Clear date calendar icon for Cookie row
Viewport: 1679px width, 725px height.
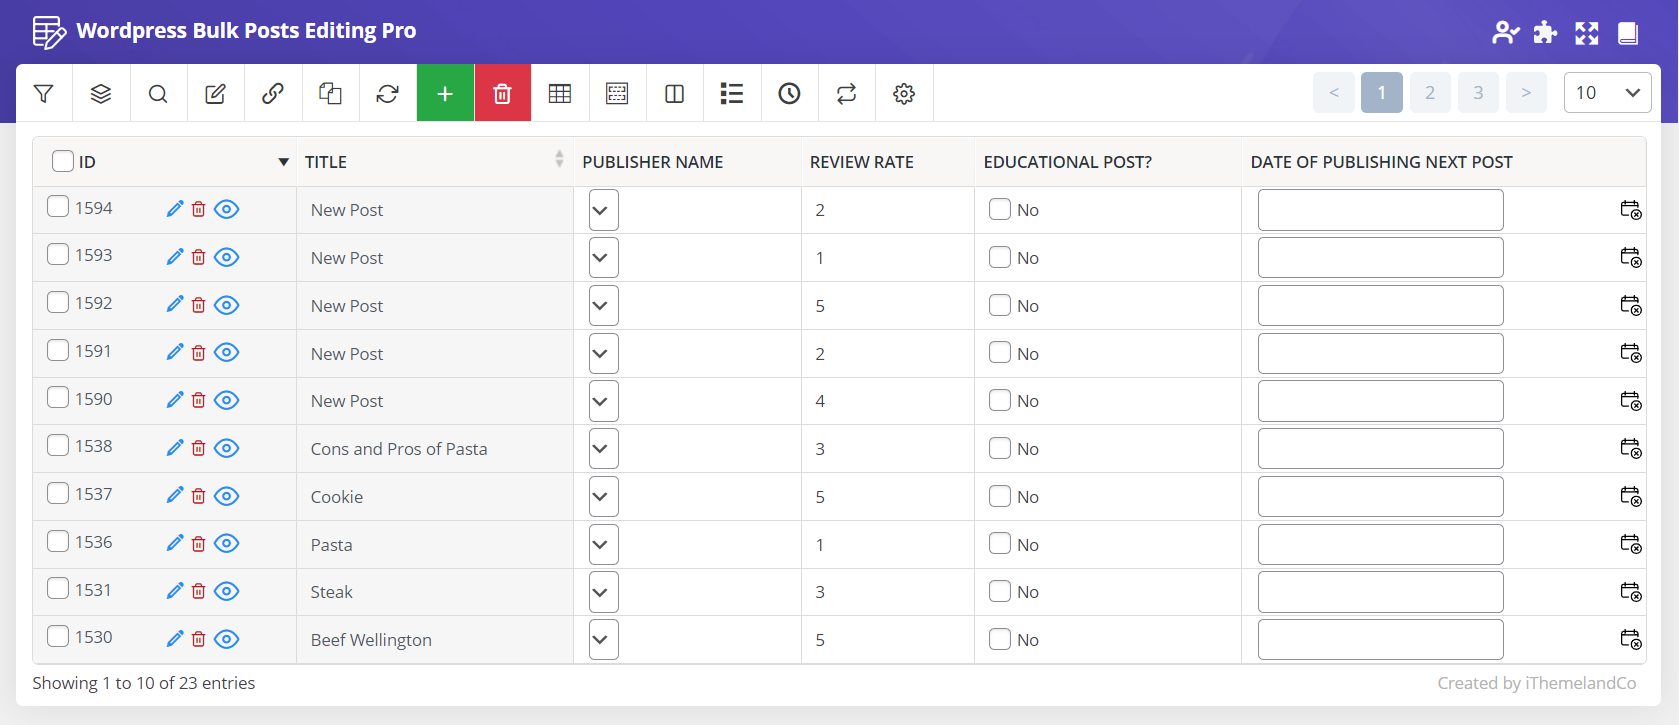click(1631, 496)
